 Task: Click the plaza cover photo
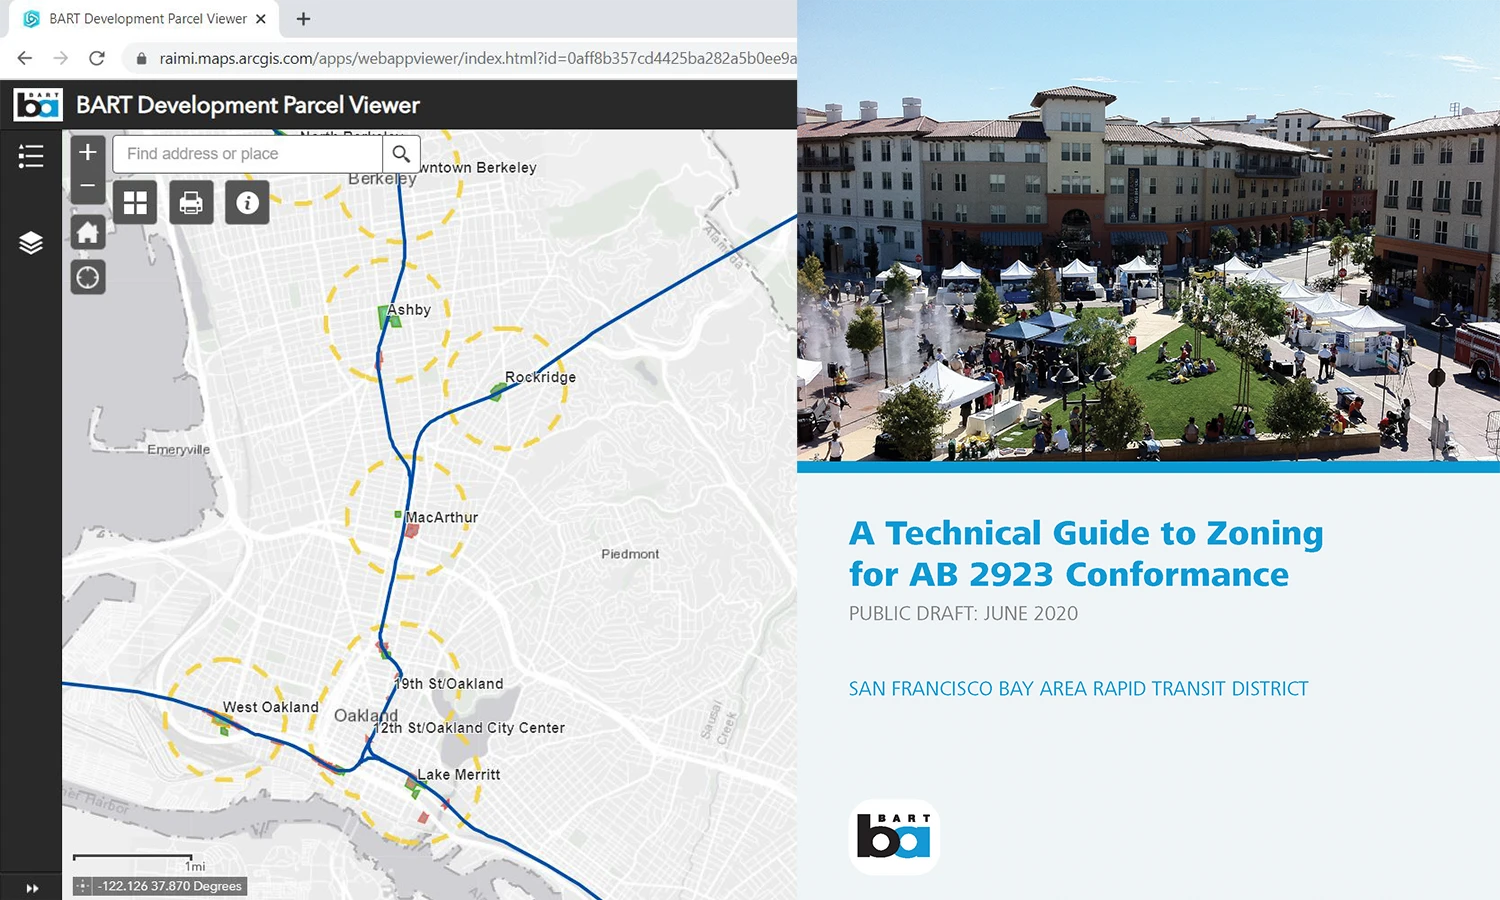coord(1148,230)
